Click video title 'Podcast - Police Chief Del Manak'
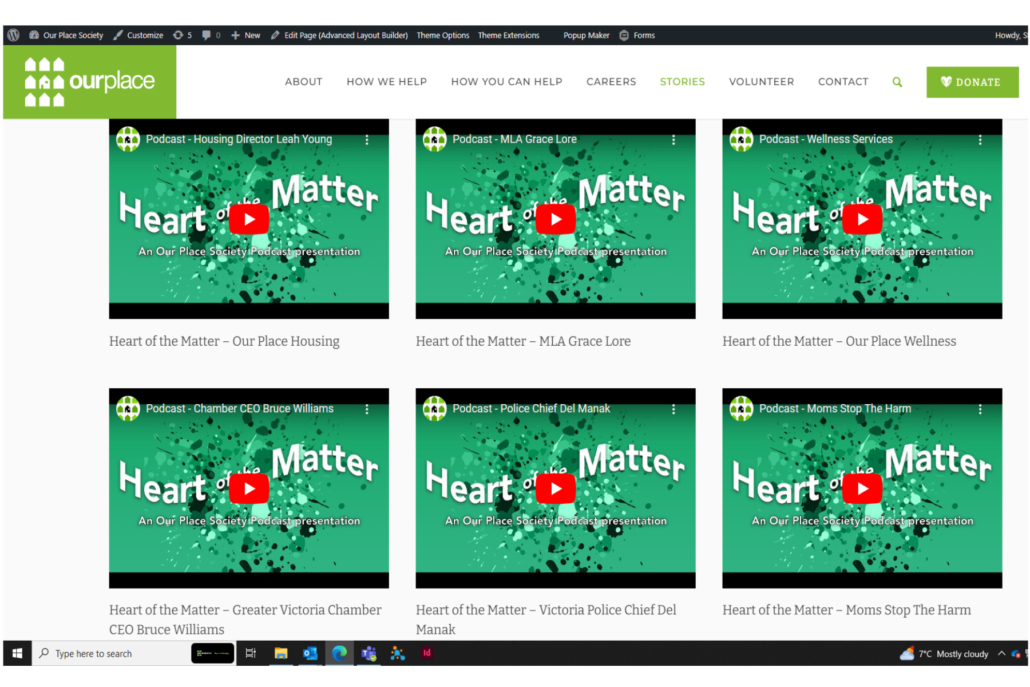The image size is (1030, 687). [531, 409]
